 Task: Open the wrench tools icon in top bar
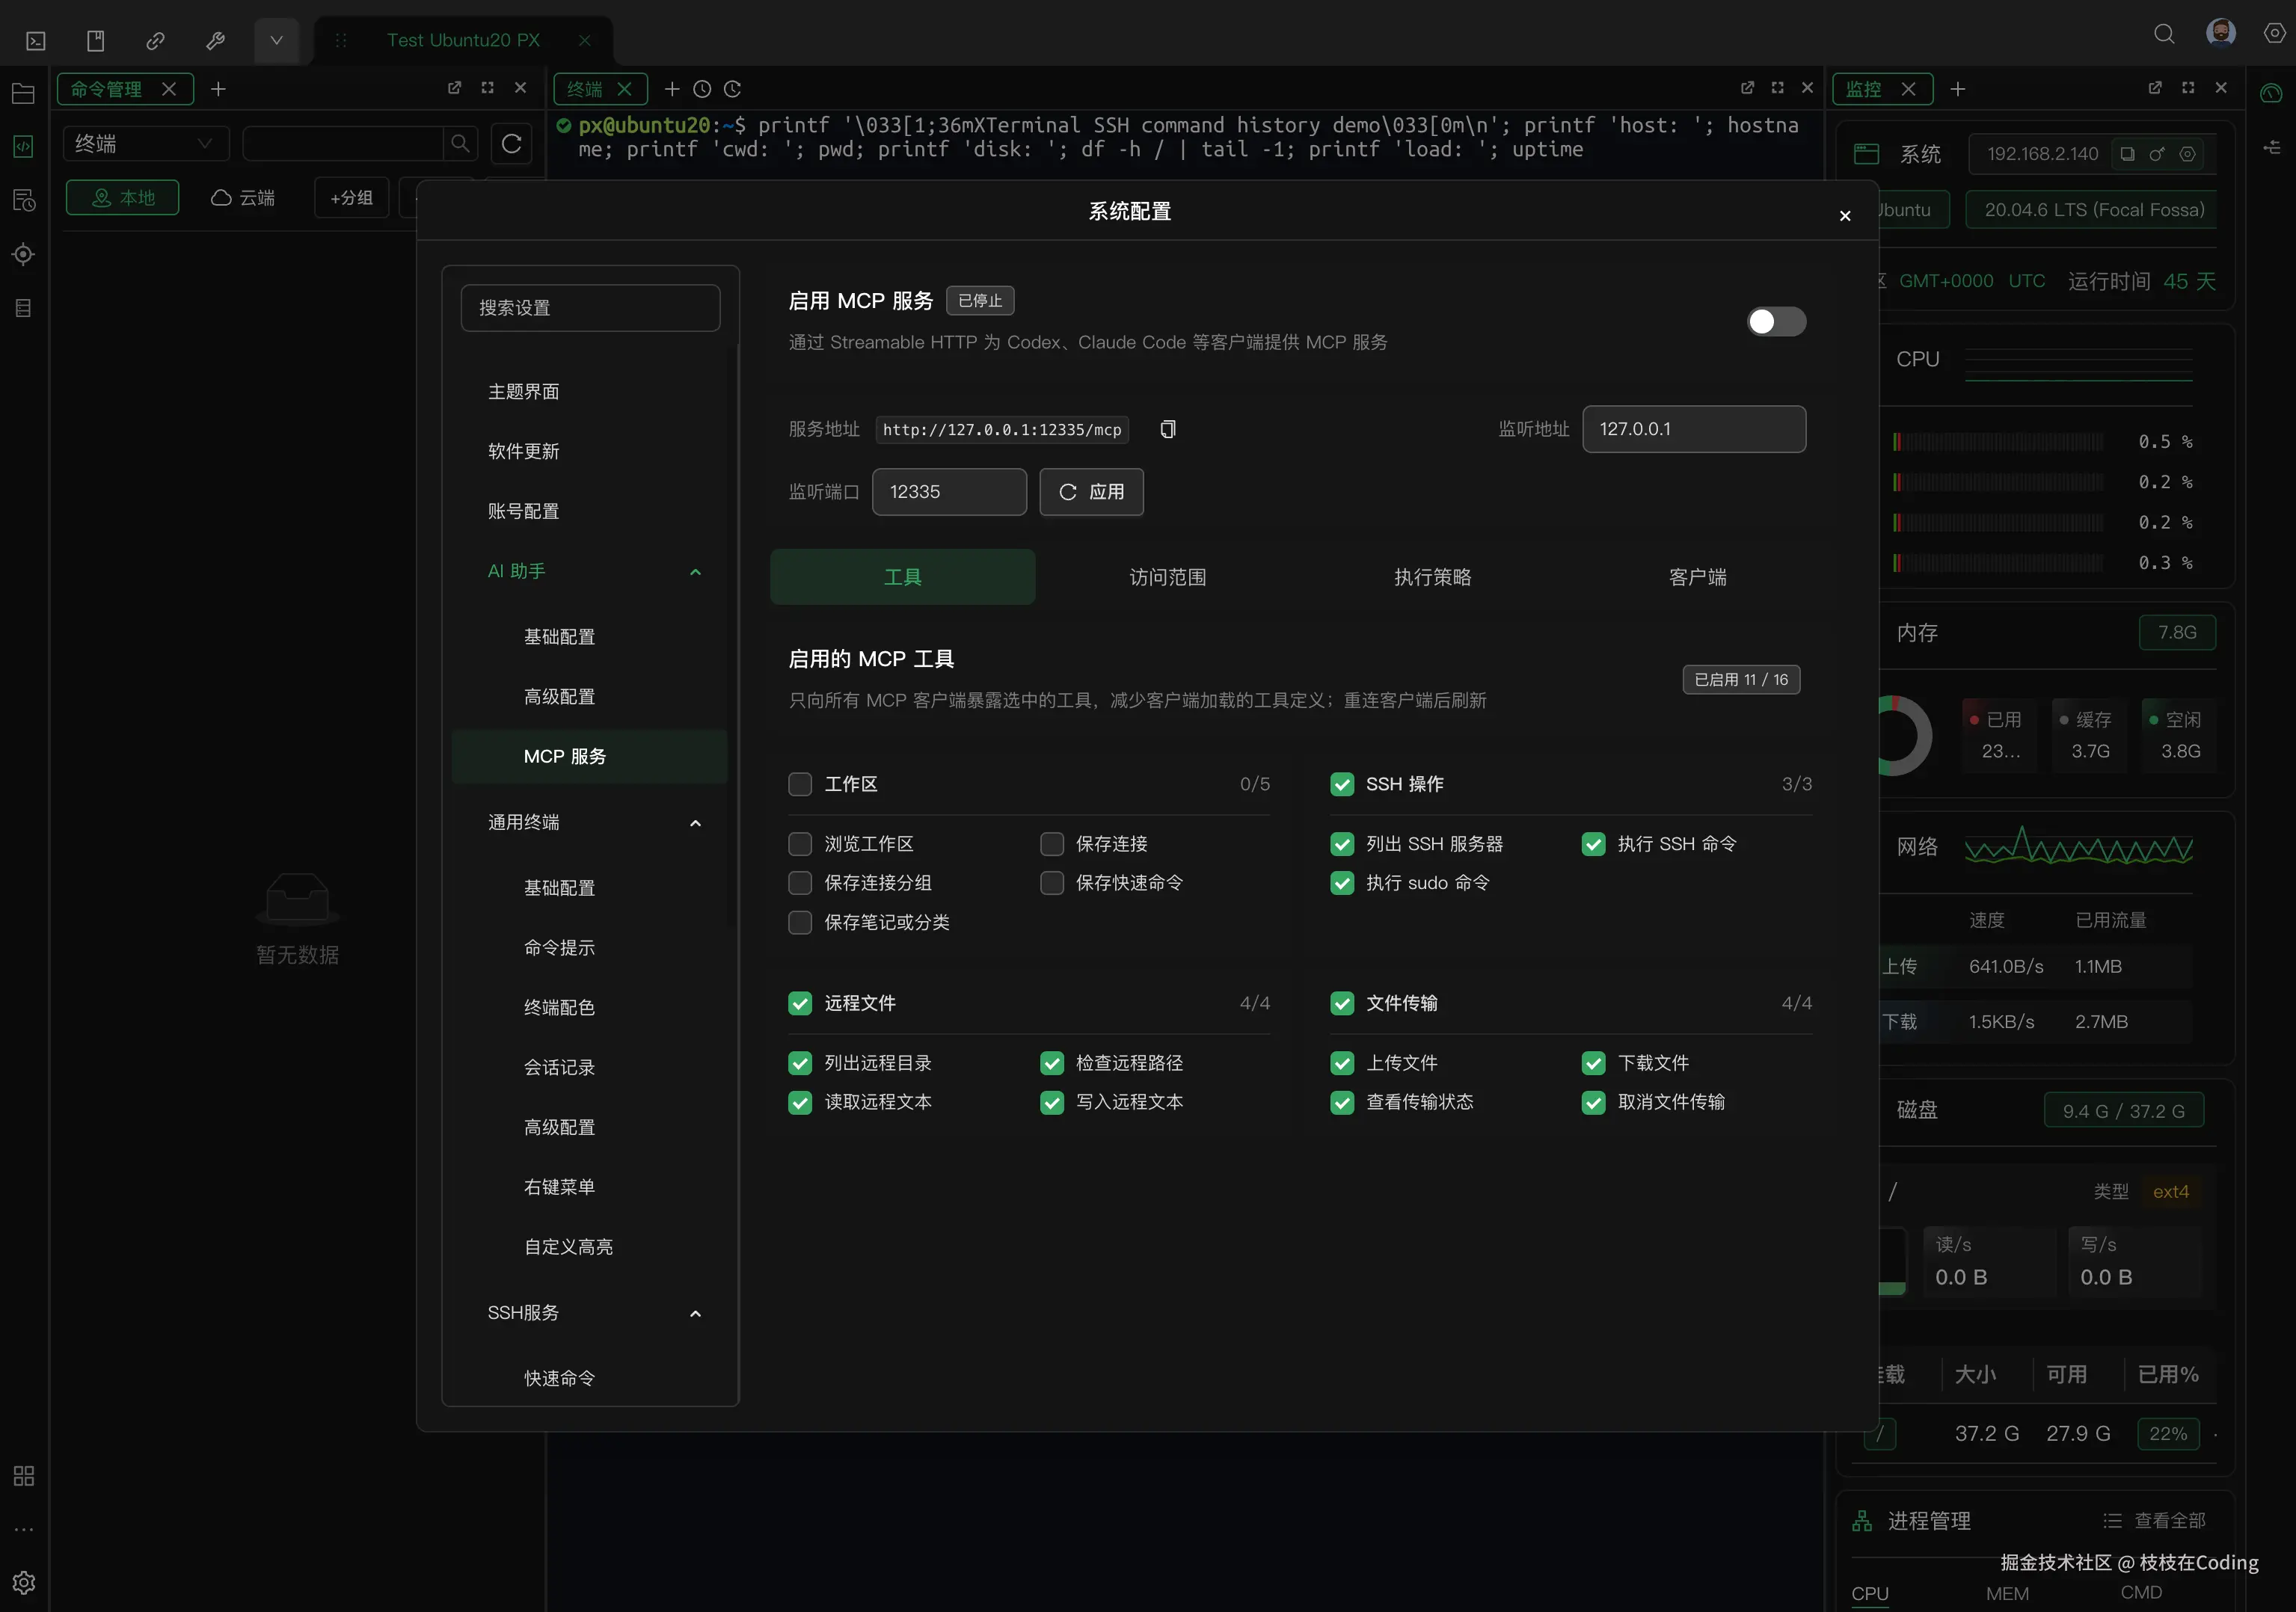(215, 41)
